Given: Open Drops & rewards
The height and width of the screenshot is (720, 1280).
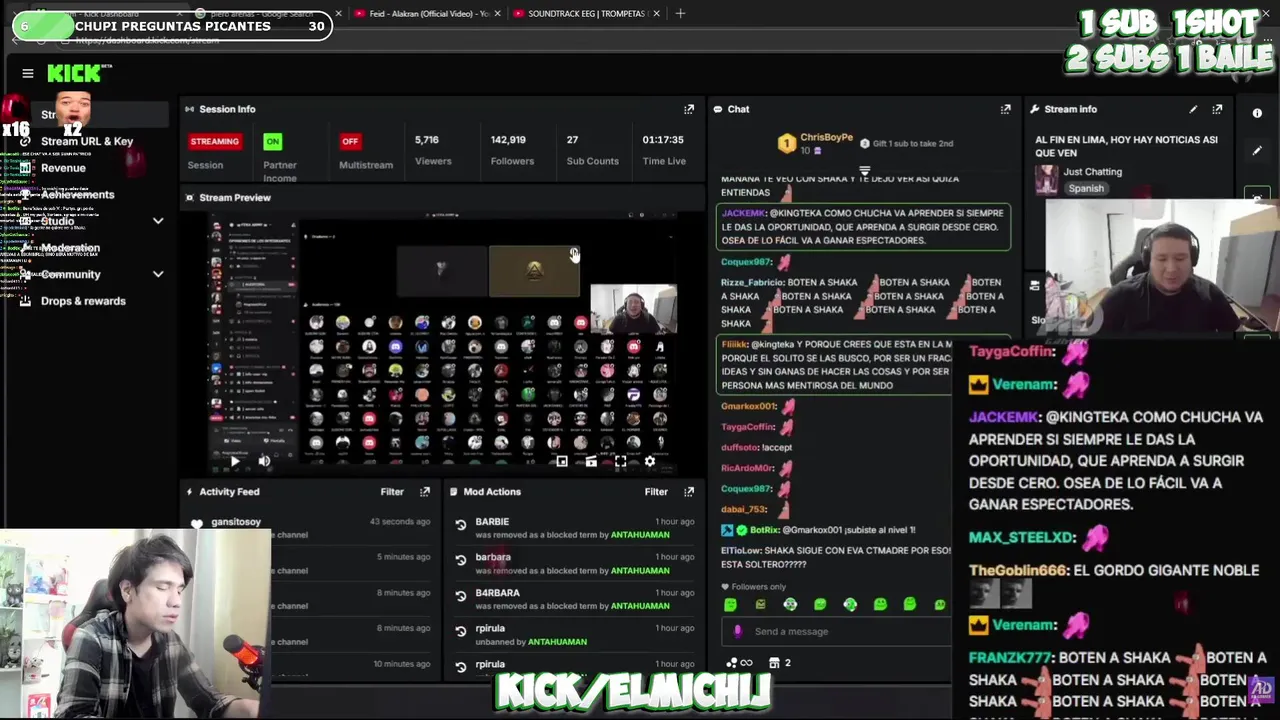Looking at the screenshot, I should (x=83, y=301).
